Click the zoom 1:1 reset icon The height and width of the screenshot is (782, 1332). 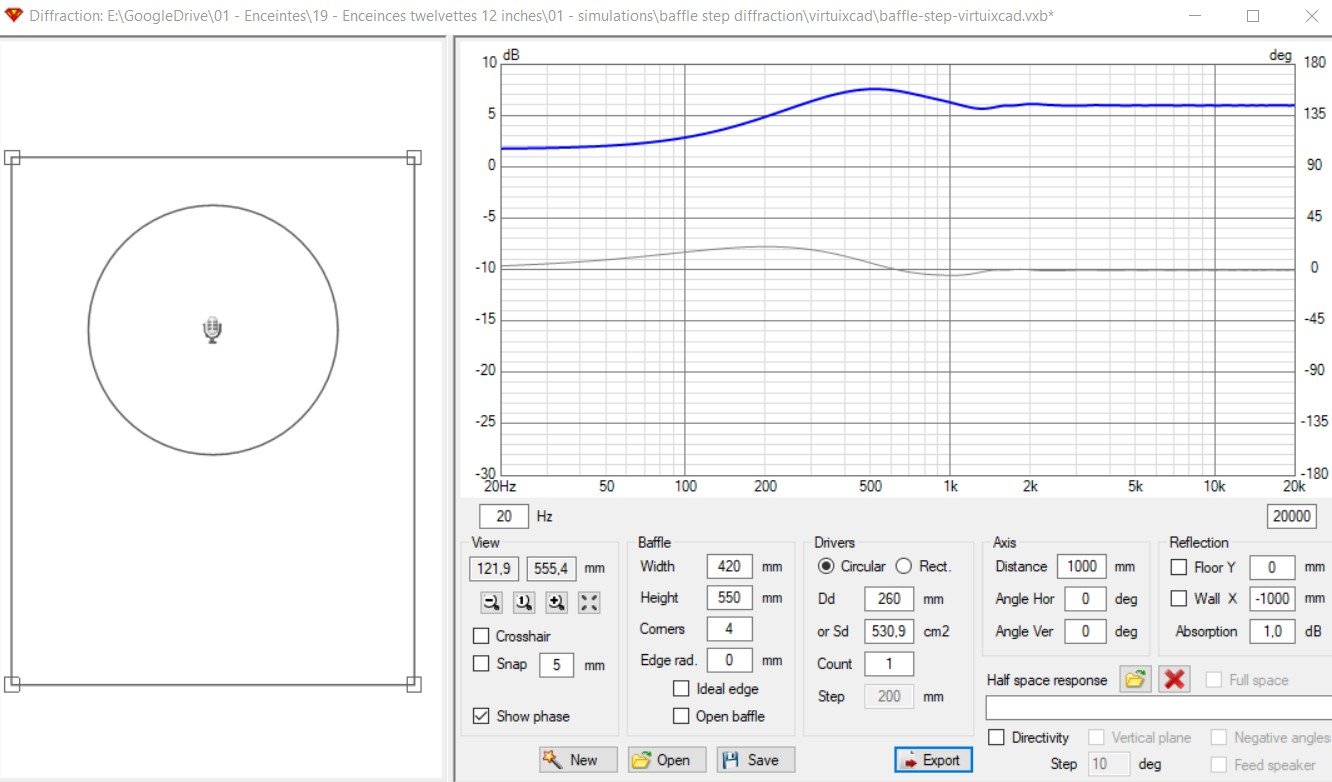pyautogui.click(x=524, y=602)
